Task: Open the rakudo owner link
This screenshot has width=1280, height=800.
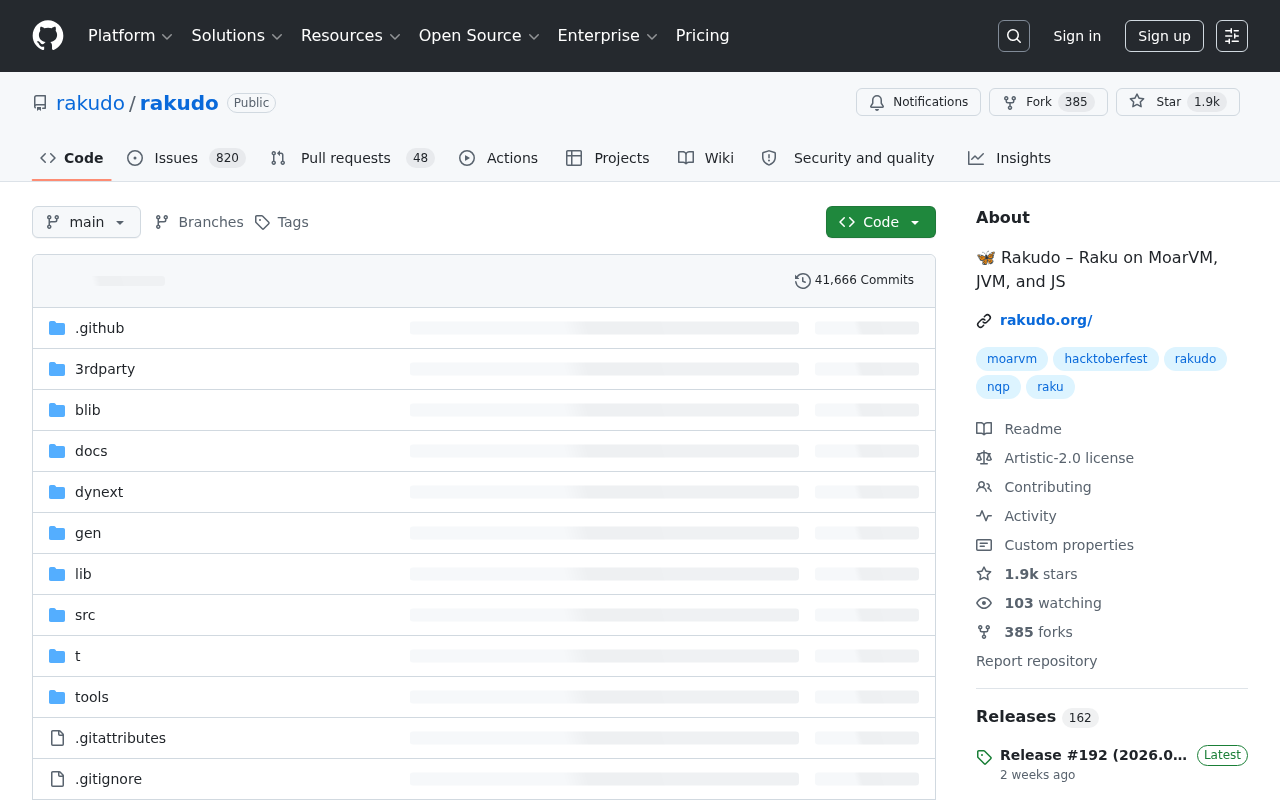Action: coord(90,103)
